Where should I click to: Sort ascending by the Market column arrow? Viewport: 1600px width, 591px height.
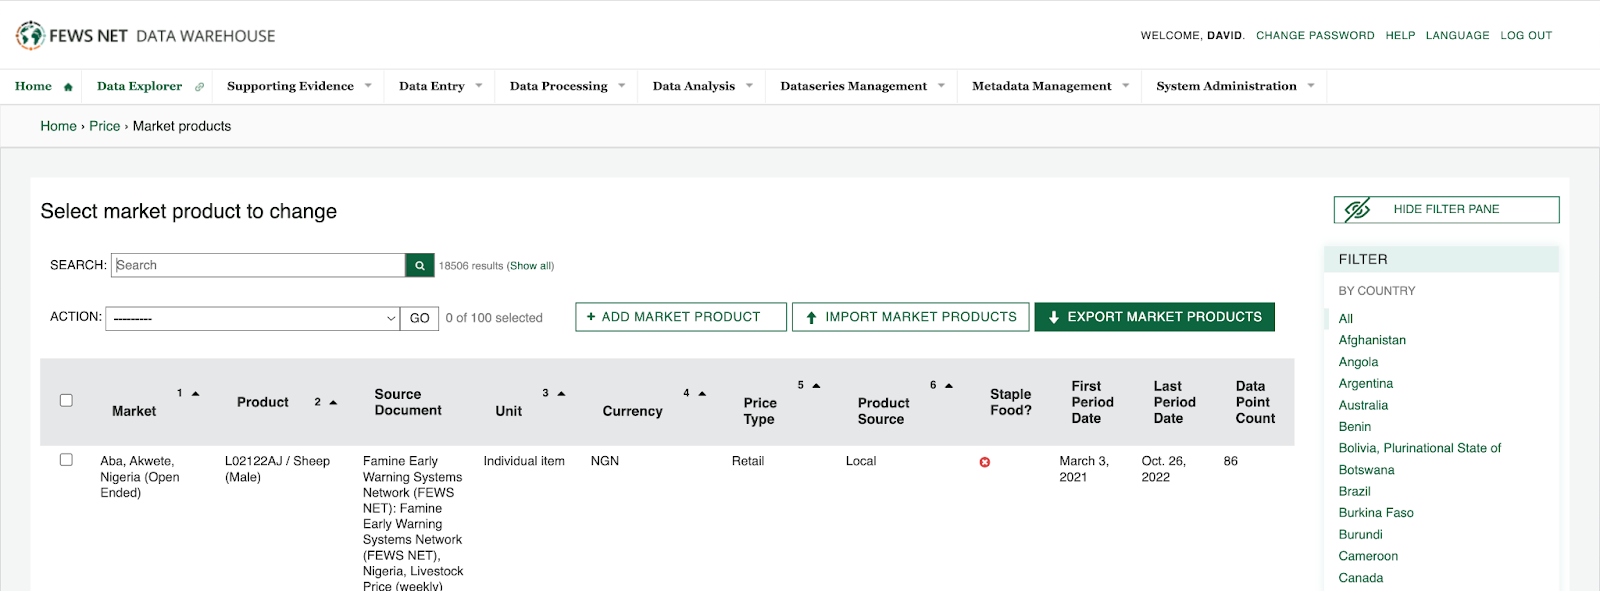[196, 394]
